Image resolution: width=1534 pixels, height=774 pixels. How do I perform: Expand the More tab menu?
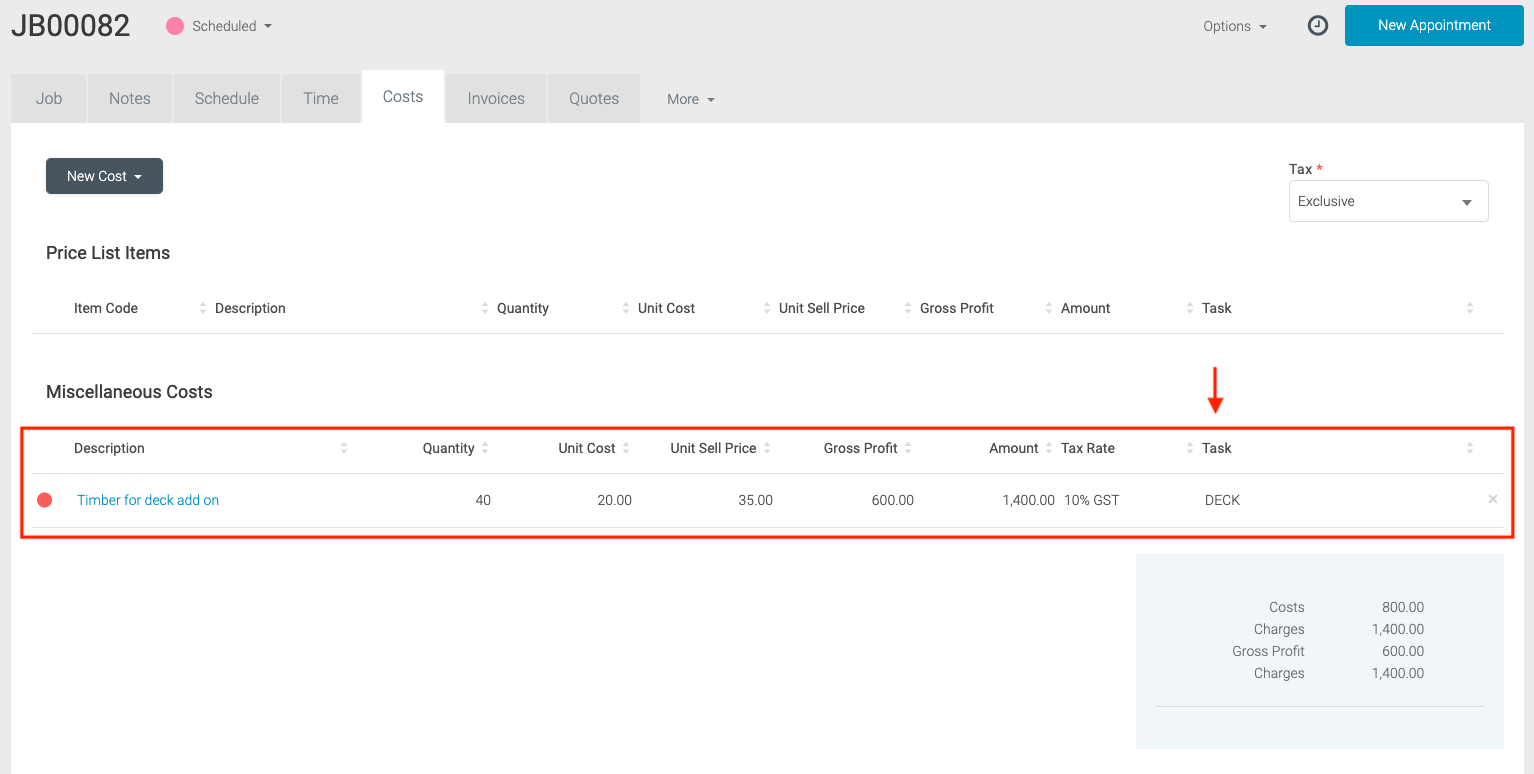pos(691,99)
